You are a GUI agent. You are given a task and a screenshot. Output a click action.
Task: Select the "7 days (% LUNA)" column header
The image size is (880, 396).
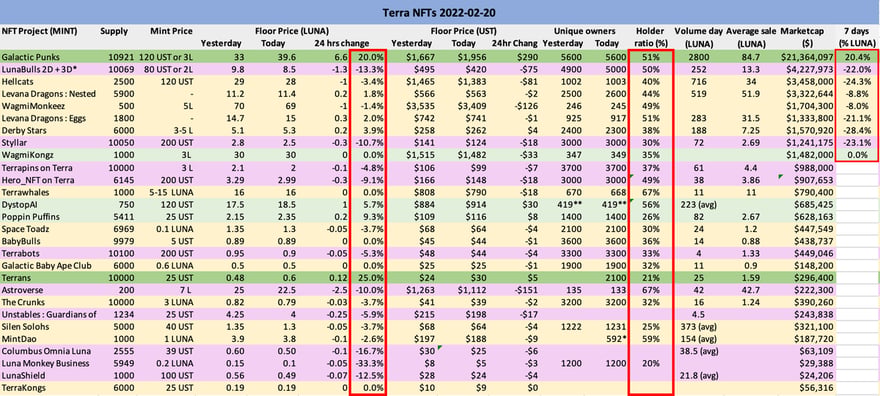coord(858,38)
